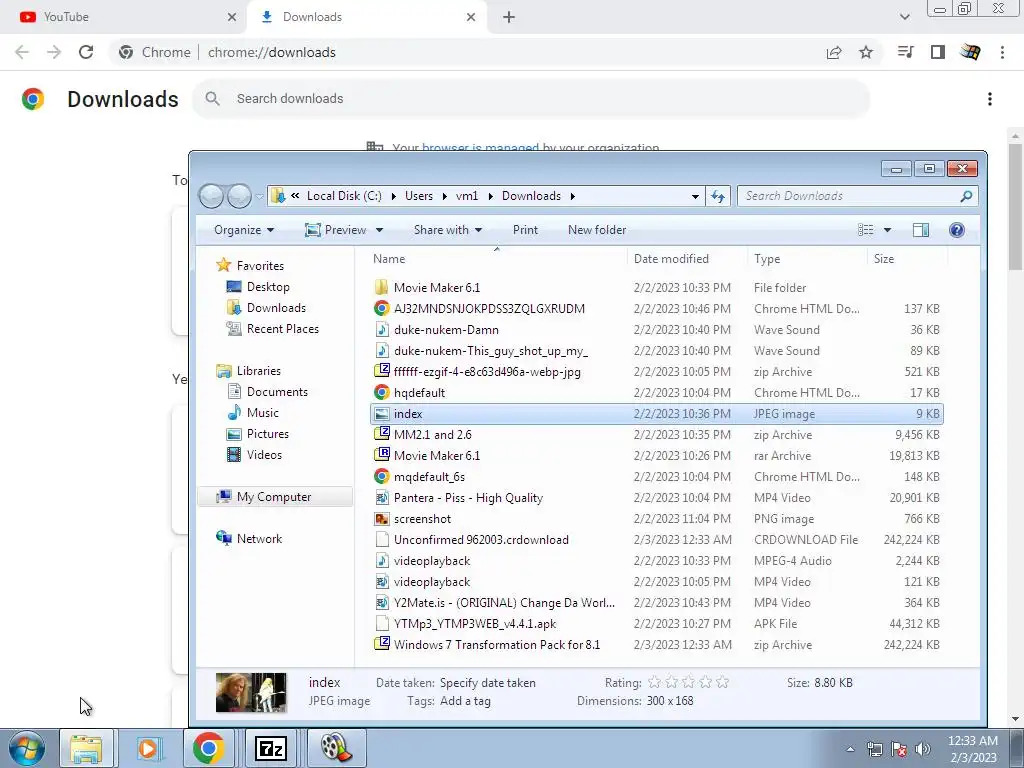Open the Pictures library

257,434
